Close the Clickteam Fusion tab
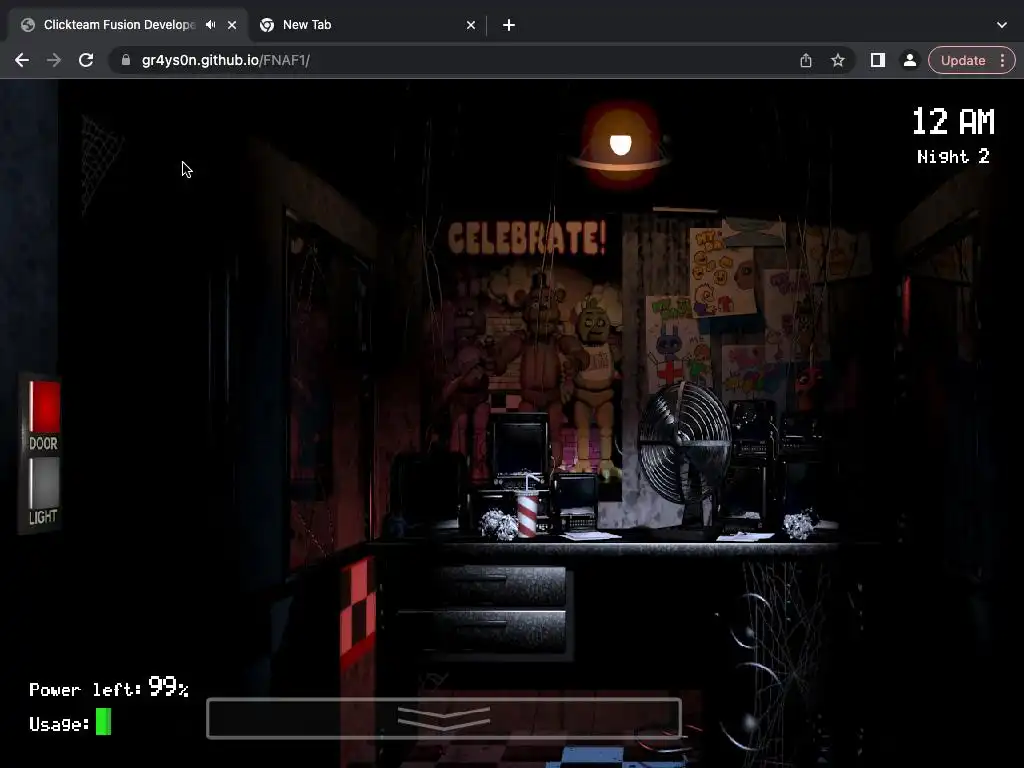Viewport: 1024px width, 768px height. 232,25
